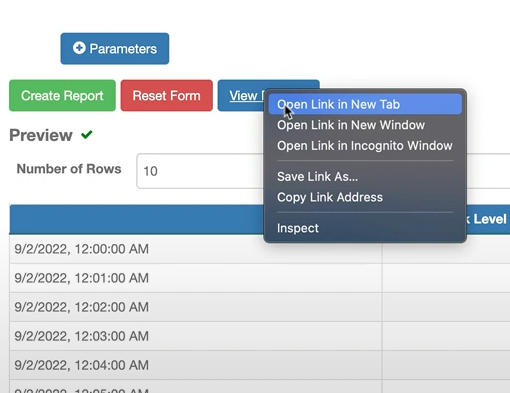
Task: Click the plus icon in Parameters
Action: tap(79, 48)
